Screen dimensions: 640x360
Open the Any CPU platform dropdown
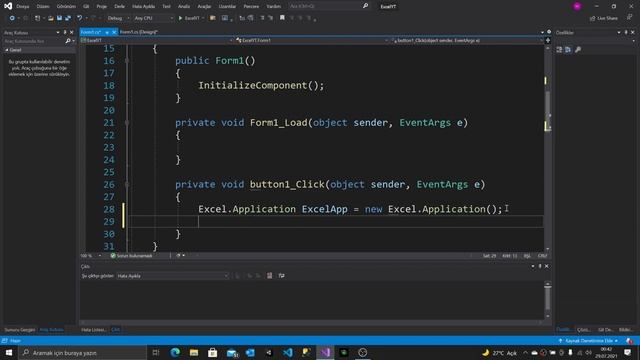pos(153,18)
